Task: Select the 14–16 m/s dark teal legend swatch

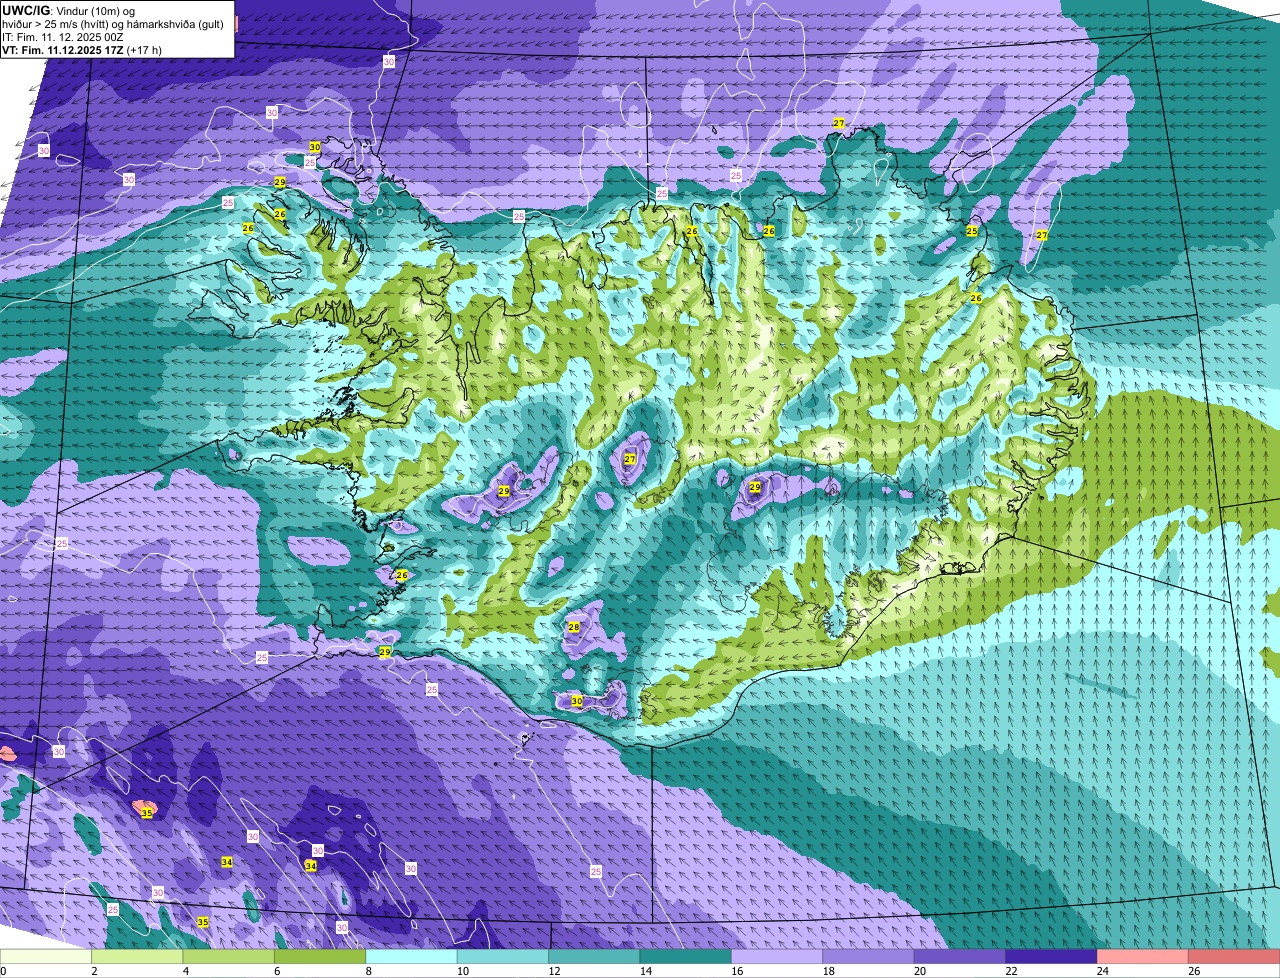Action: click(x=686, y=956)
